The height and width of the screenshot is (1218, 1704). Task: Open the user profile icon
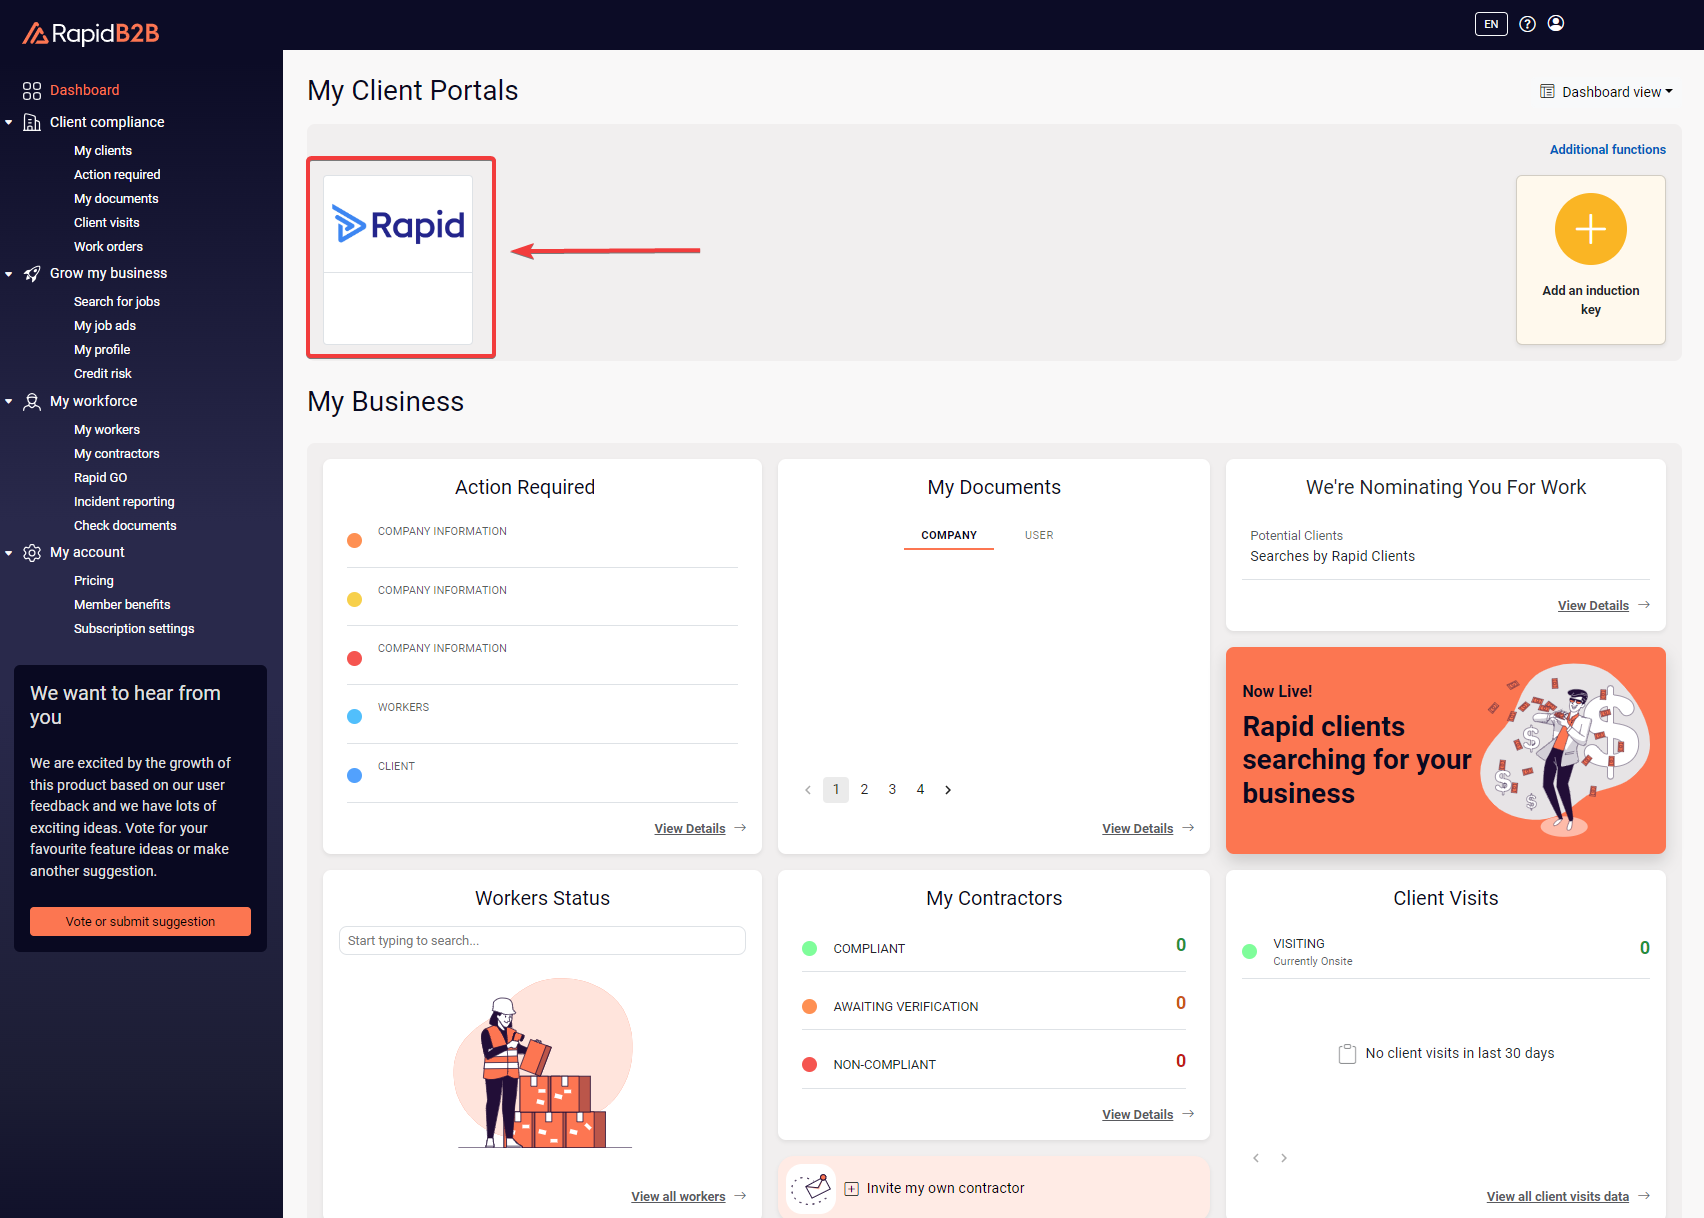(x=1556, y=24)
